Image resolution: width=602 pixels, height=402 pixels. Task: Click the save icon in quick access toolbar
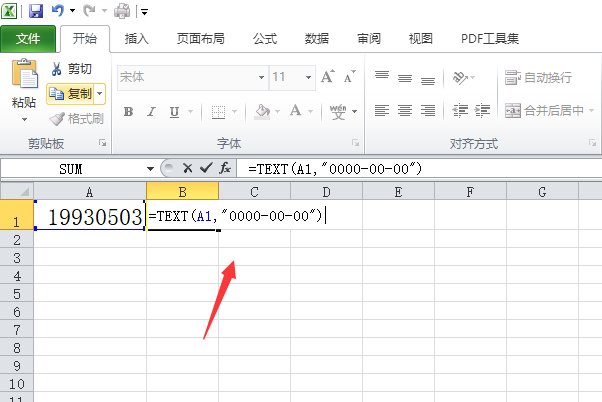point(36,11)
